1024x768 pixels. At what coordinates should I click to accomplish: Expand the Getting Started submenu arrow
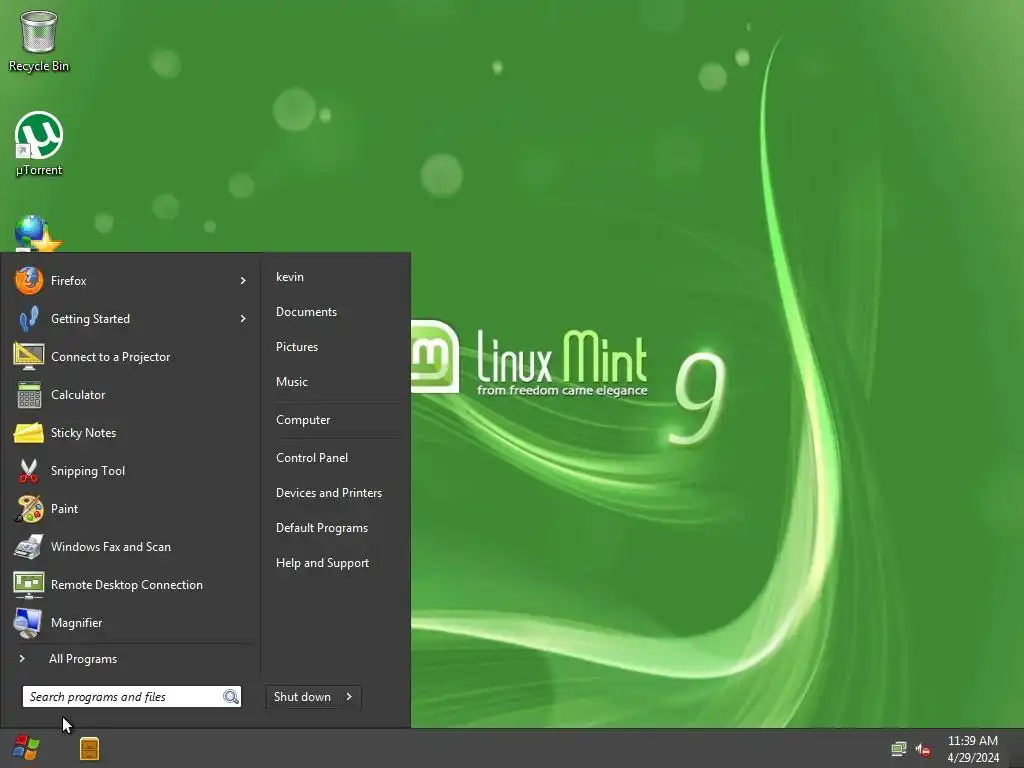click(243, 319)
